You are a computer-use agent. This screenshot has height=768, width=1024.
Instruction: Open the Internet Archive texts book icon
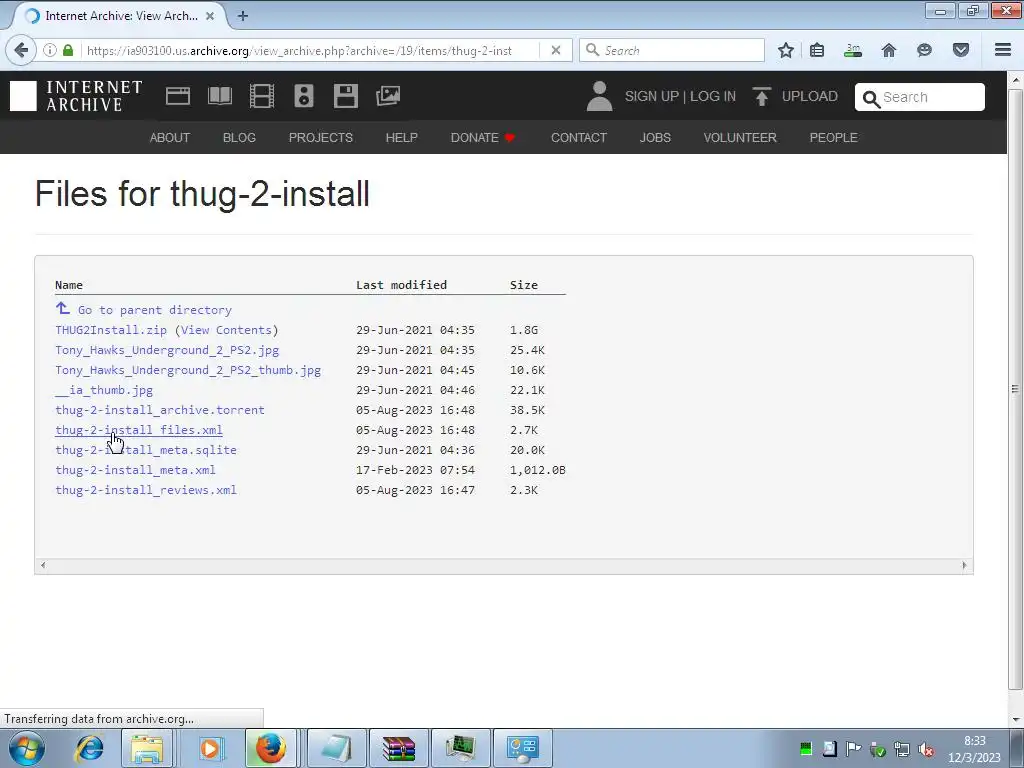[x=219, y=96]
